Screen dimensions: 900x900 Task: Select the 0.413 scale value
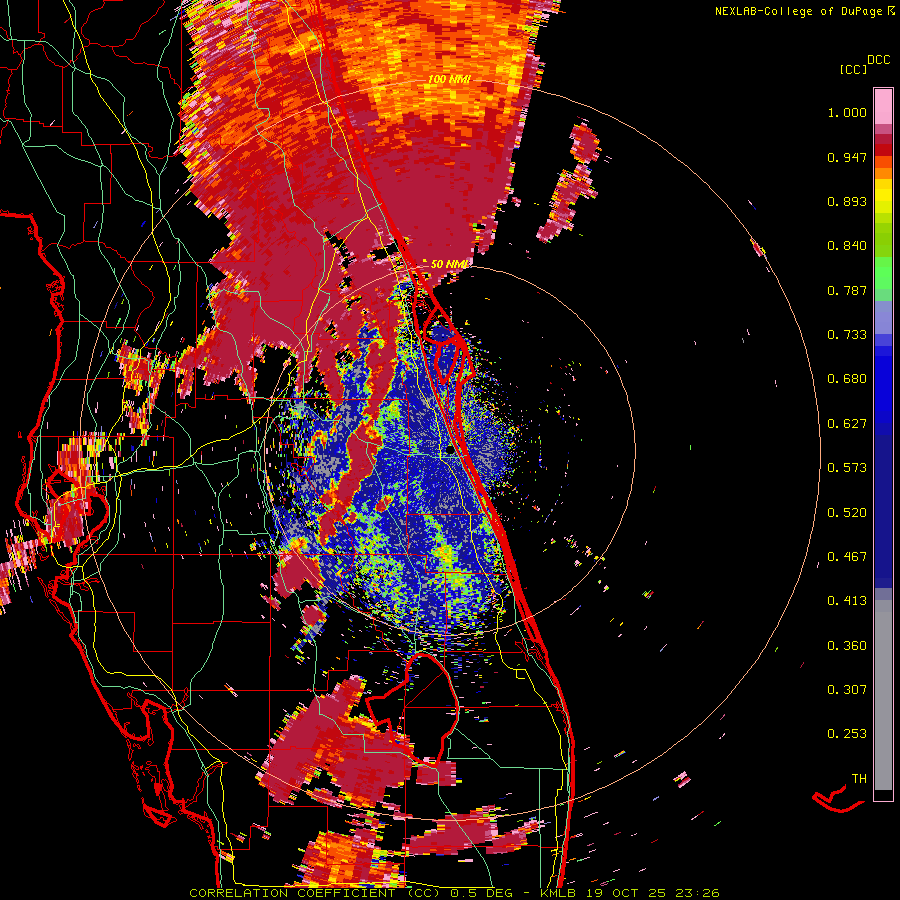(847, 601)
